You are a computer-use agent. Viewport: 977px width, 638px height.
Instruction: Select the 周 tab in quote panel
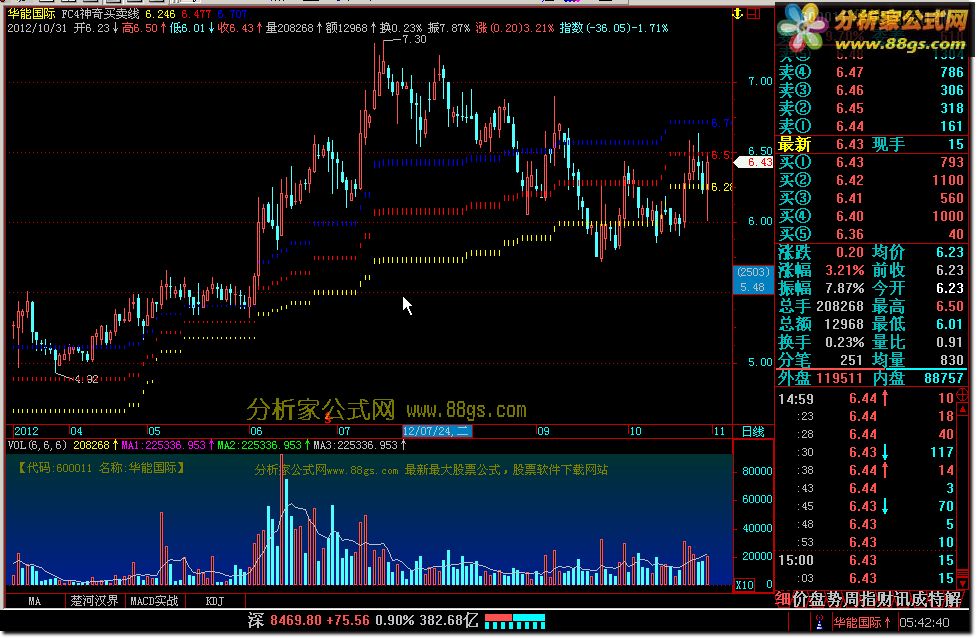coord(851,599)
